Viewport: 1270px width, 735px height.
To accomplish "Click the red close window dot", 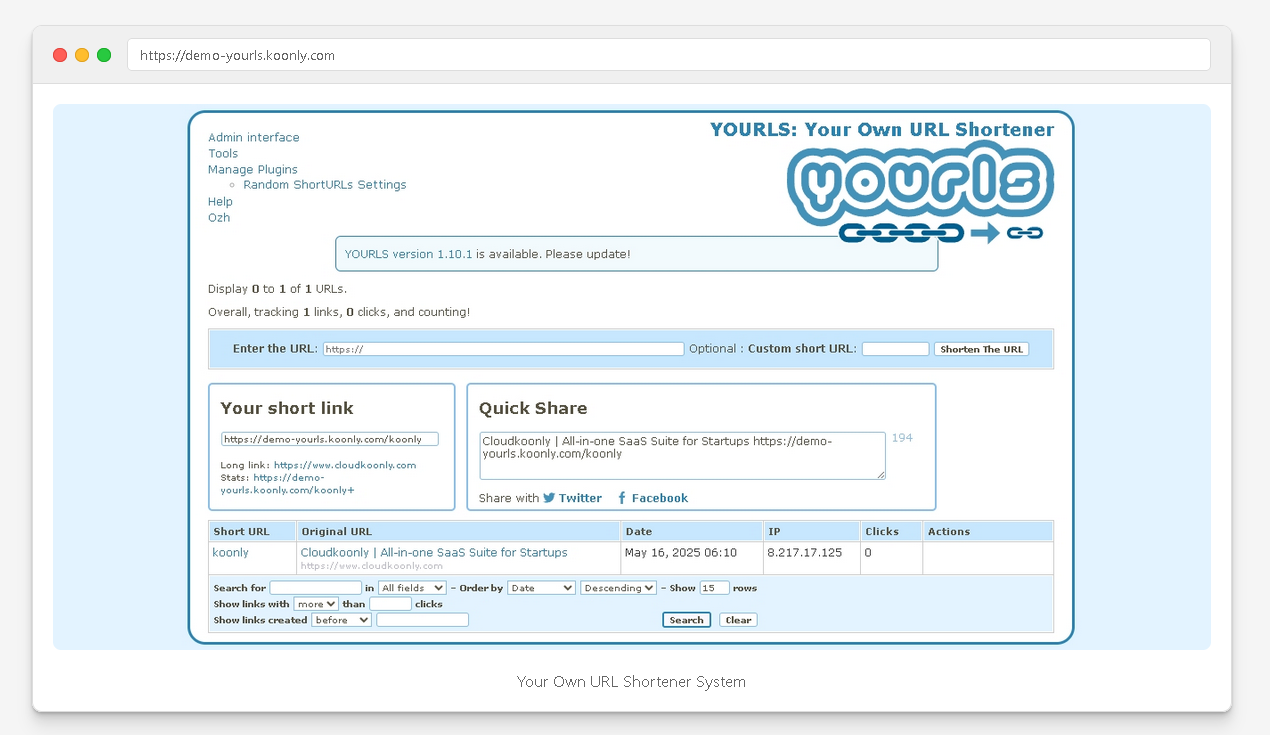I will (60, 55).
